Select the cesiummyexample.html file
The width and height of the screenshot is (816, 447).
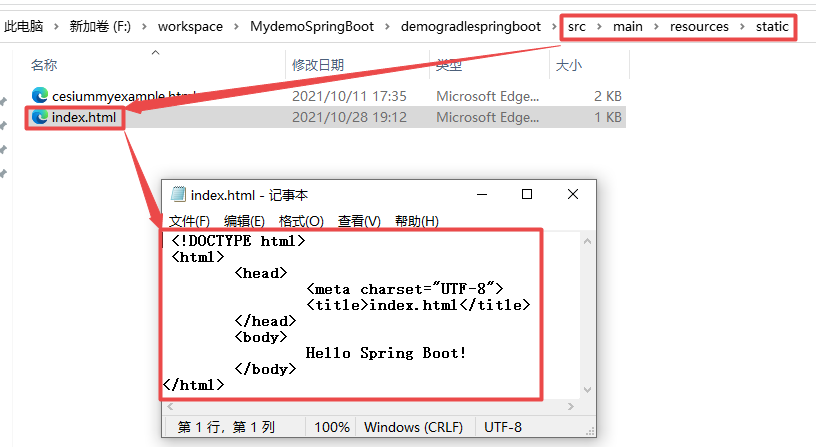(124, 96)
